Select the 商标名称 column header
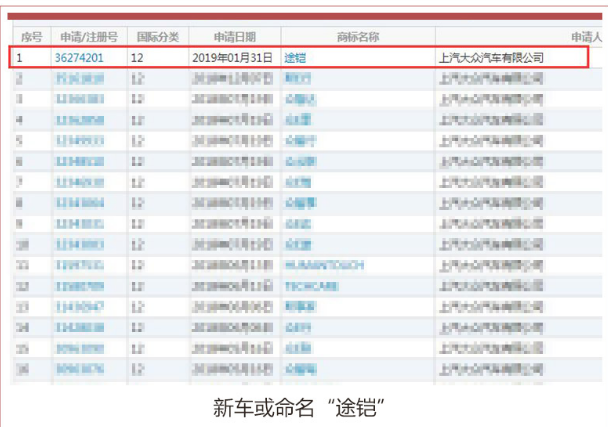This screenshot has height=427, width=608. (x=358, y=37)
